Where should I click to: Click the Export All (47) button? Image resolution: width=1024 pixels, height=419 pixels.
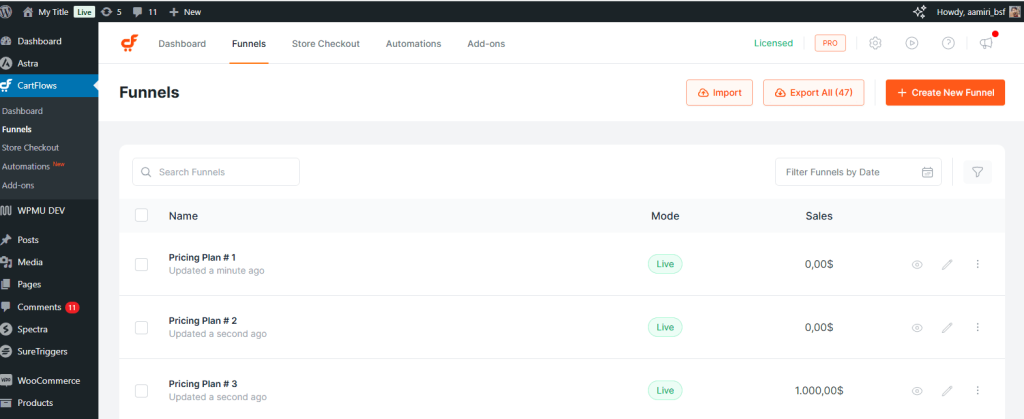(814, 93)
